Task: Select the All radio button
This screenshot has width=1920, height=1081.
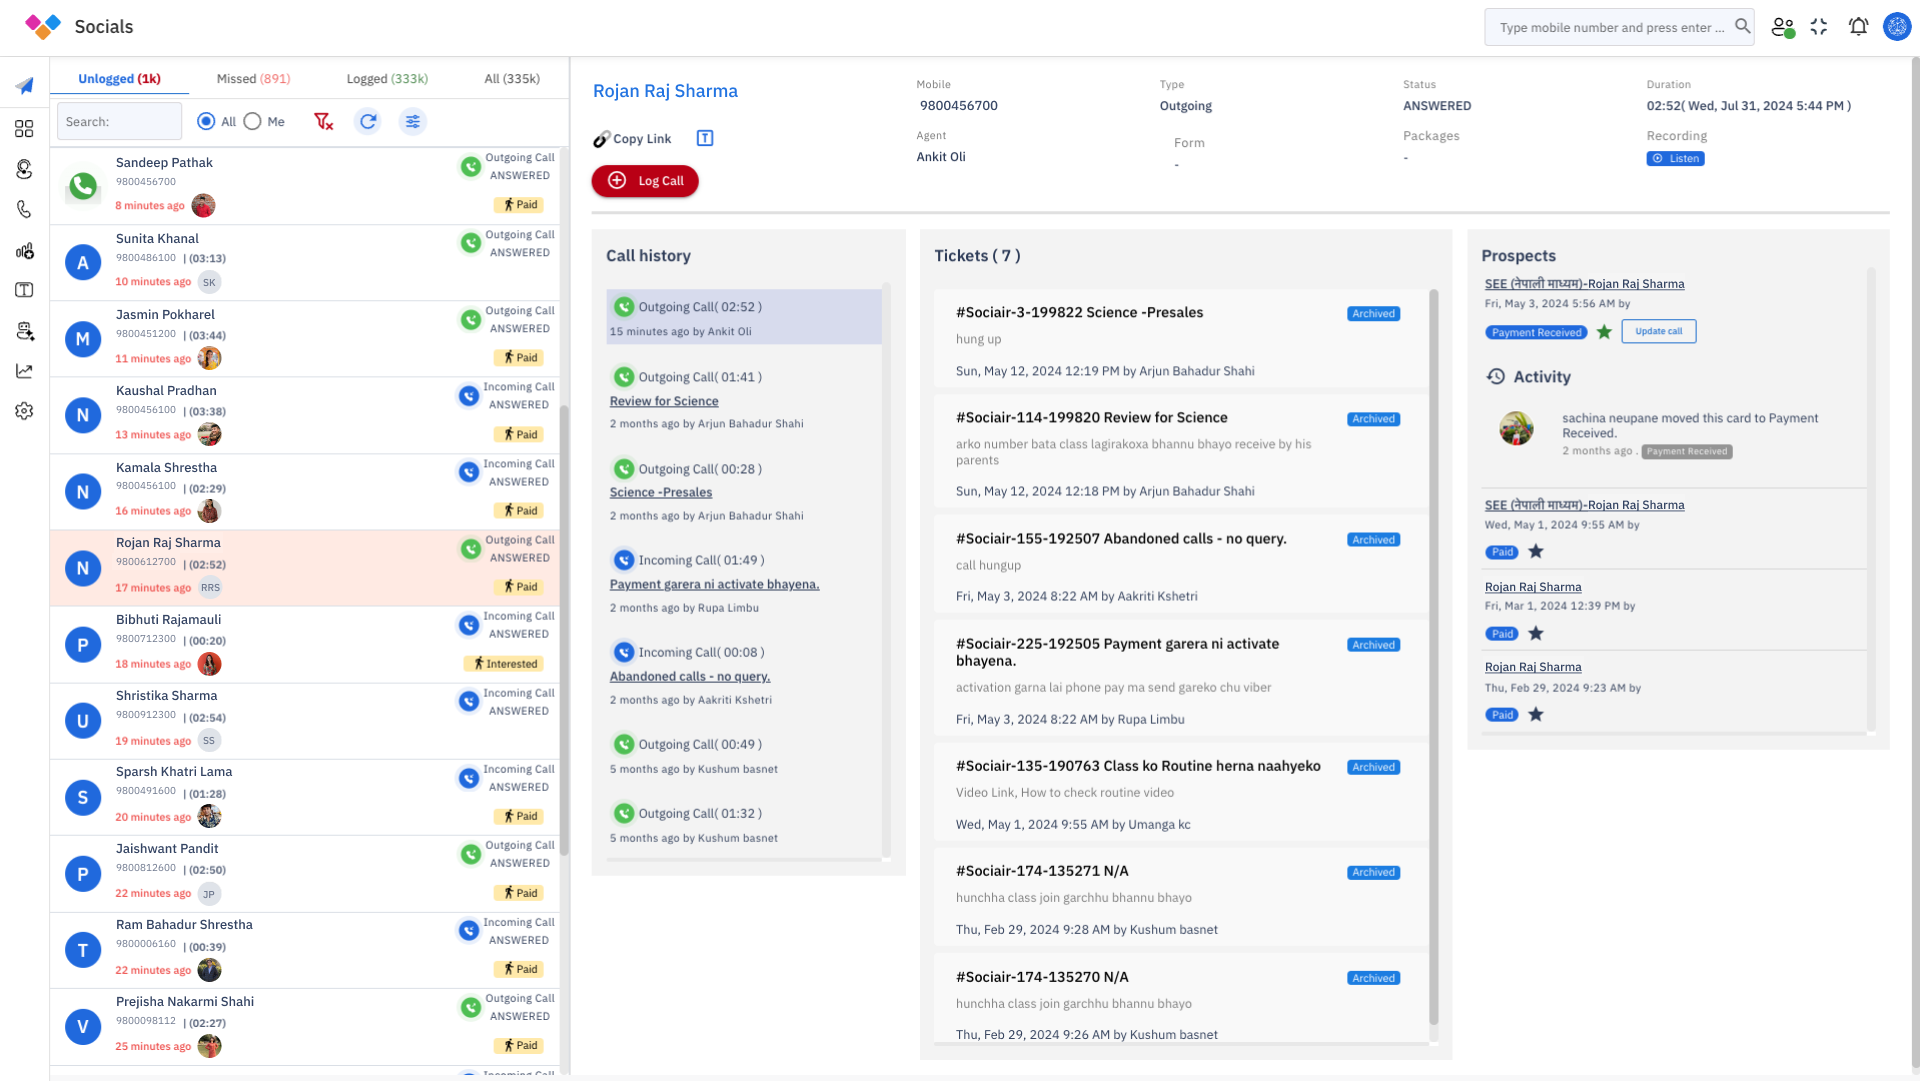Action: (x=206, y=121)
